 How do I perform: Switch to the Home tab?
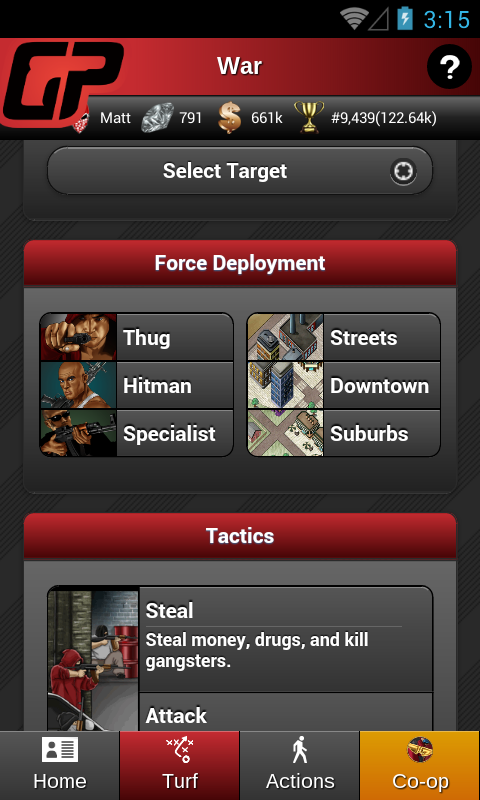pos(60,765)
